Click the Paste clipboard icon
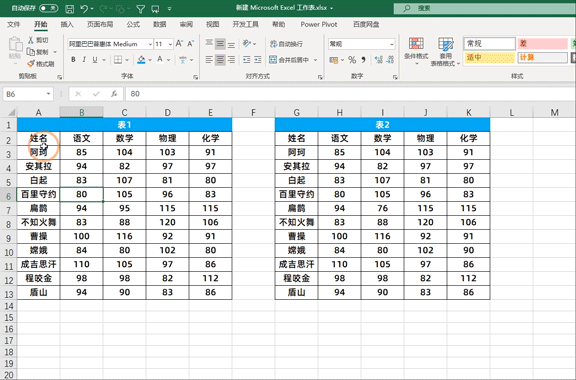Screen dimensions: 576x380 tap(15, 45)
